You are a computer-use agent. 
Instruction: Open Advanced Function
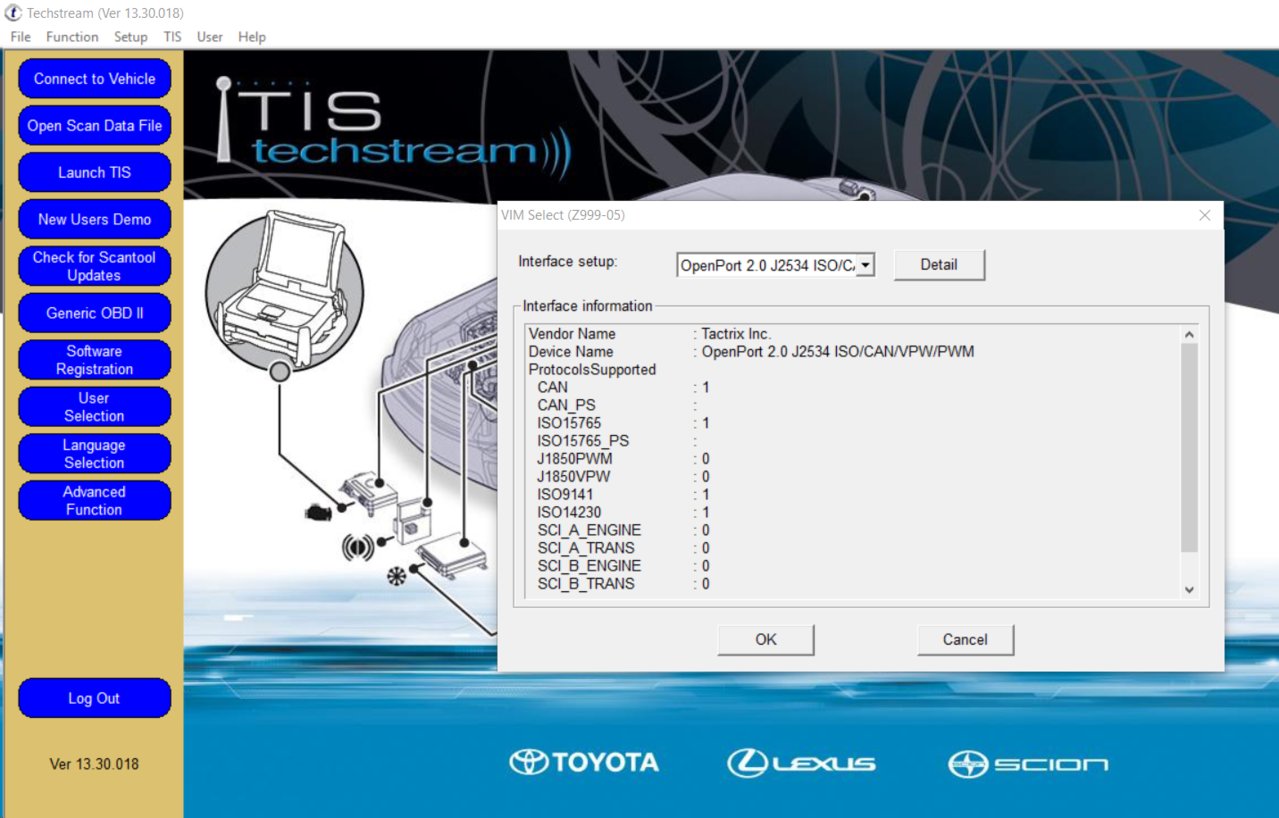(x=94, y=501)
